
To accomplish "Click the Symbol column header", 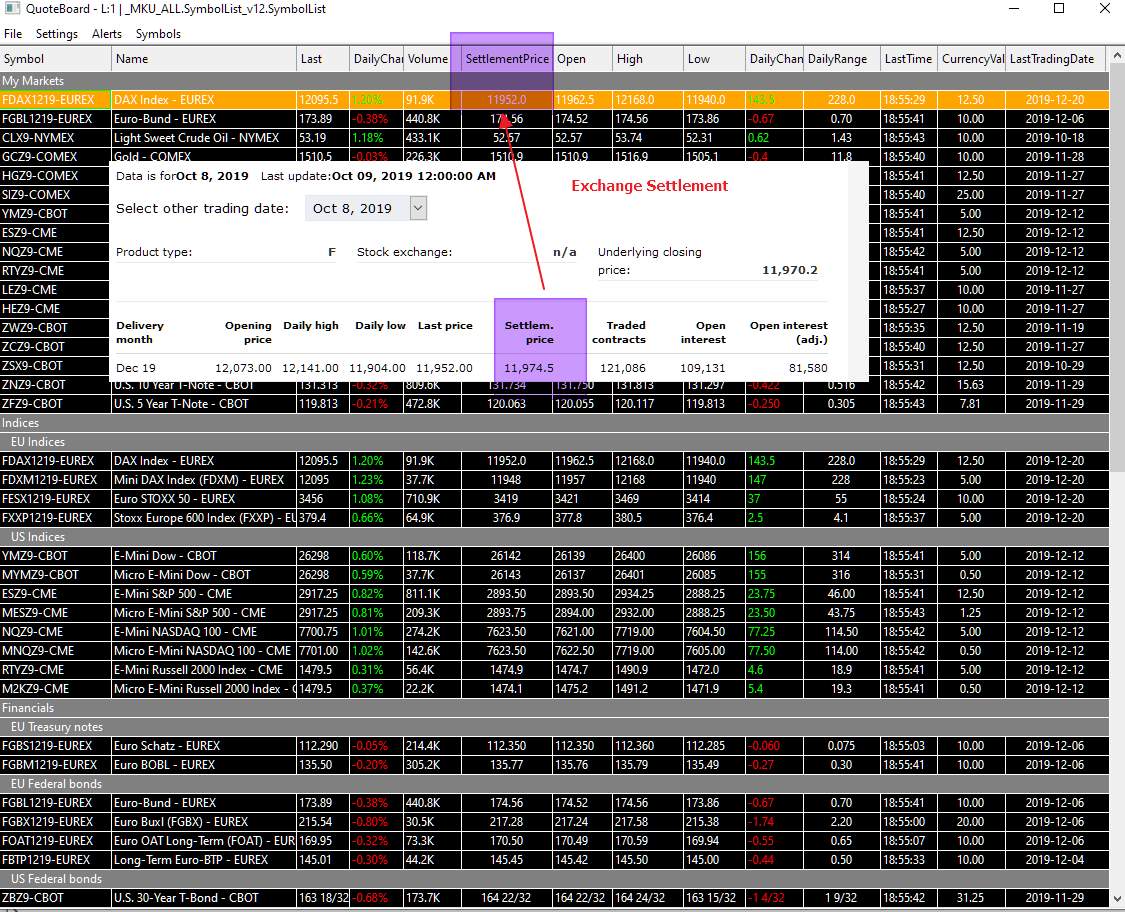I will [x=56, y=59].
